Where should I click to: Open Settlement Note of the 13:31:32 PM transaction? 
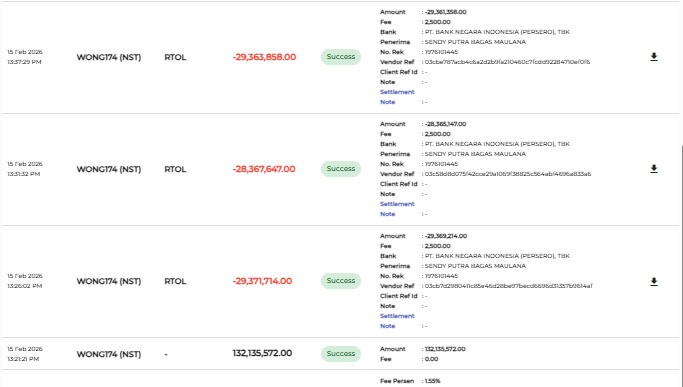(397, 209)
